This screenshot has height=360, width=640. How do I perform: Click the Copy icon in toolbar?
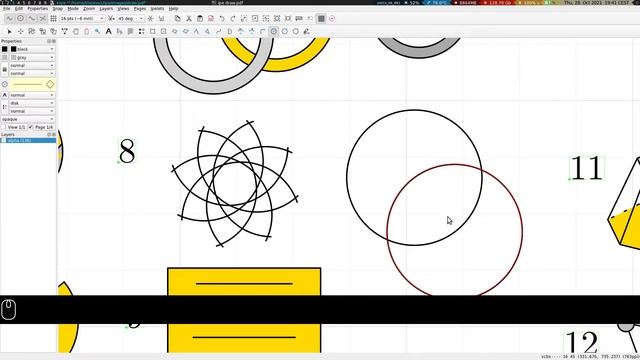coord(178,18)
